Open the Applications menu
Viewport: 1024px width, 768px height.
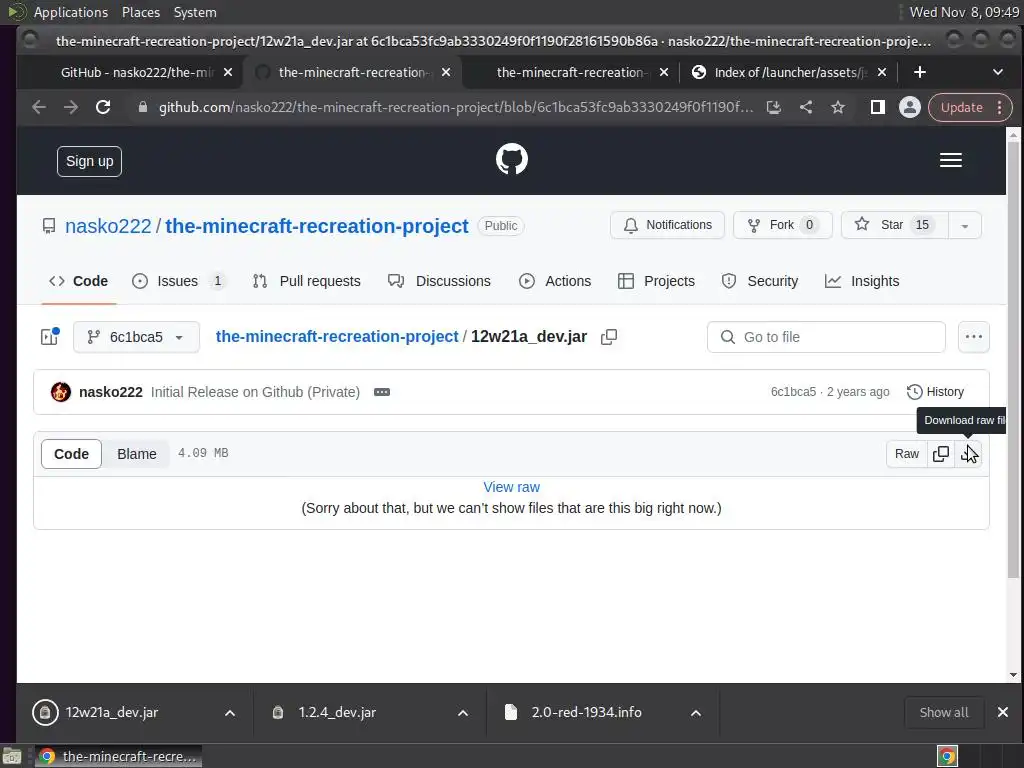pos(71,12)
